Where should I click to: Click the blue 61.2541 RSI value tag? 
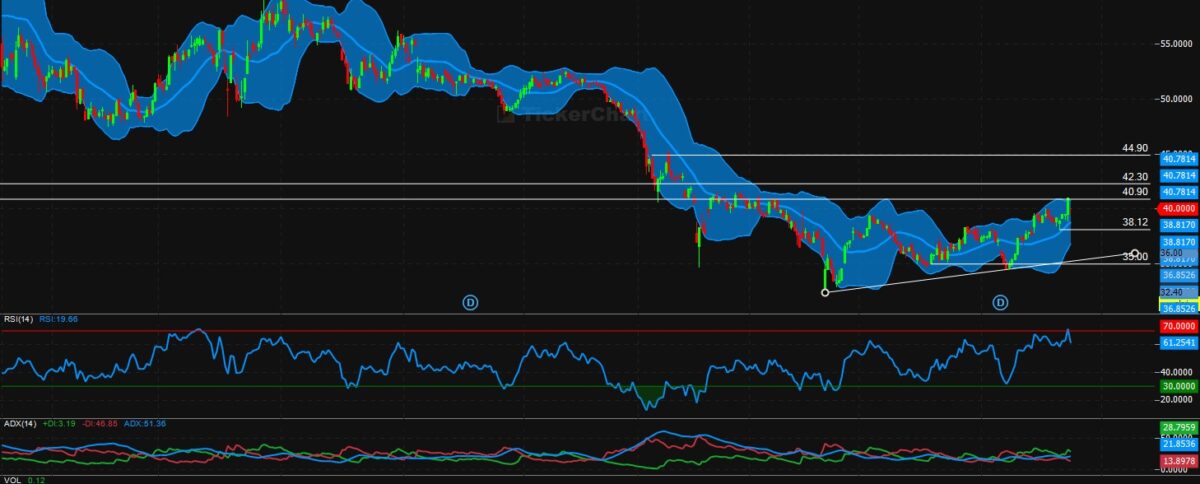point(1178,343)
